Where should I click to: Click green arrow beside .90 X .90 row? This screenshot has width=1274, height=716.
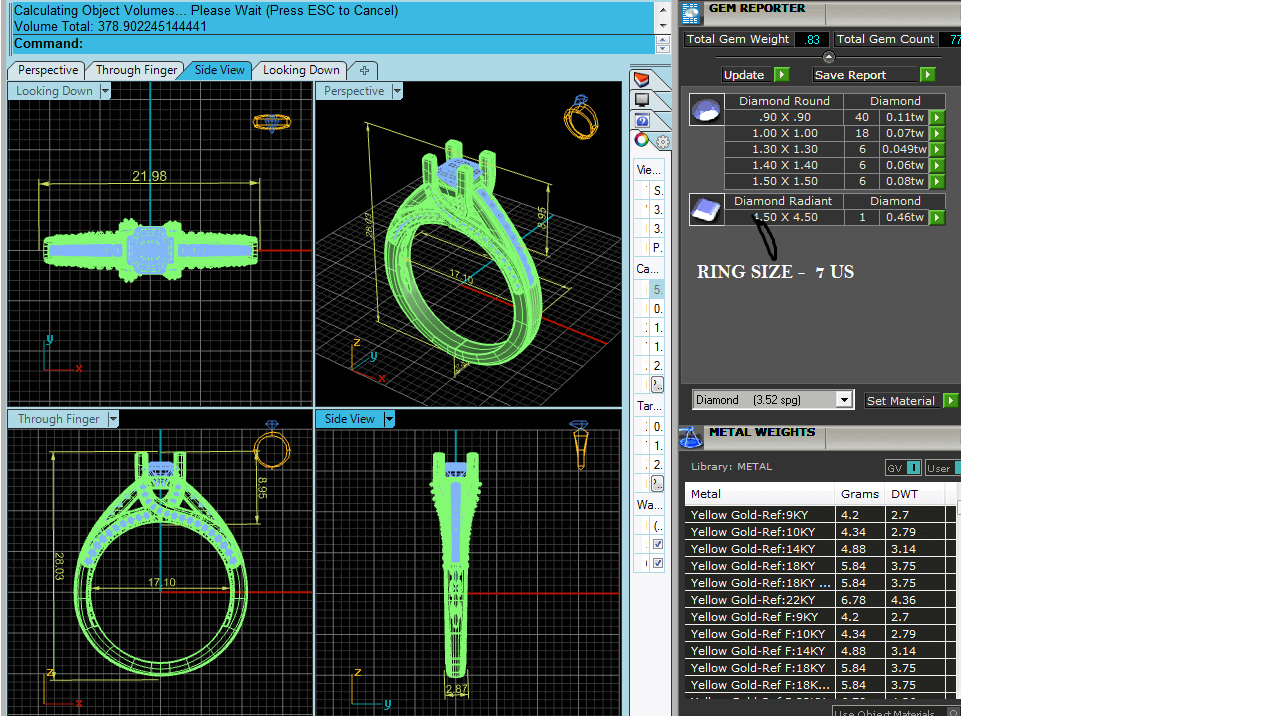point(937,117)
